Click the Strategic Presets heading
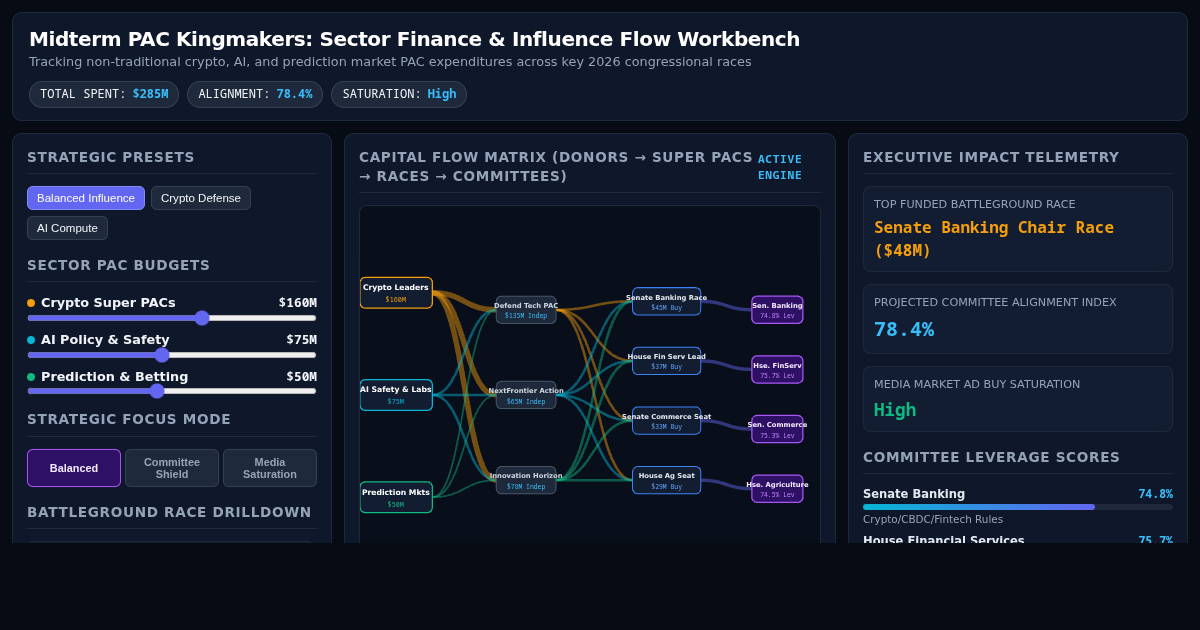 (x=111, y=157)
